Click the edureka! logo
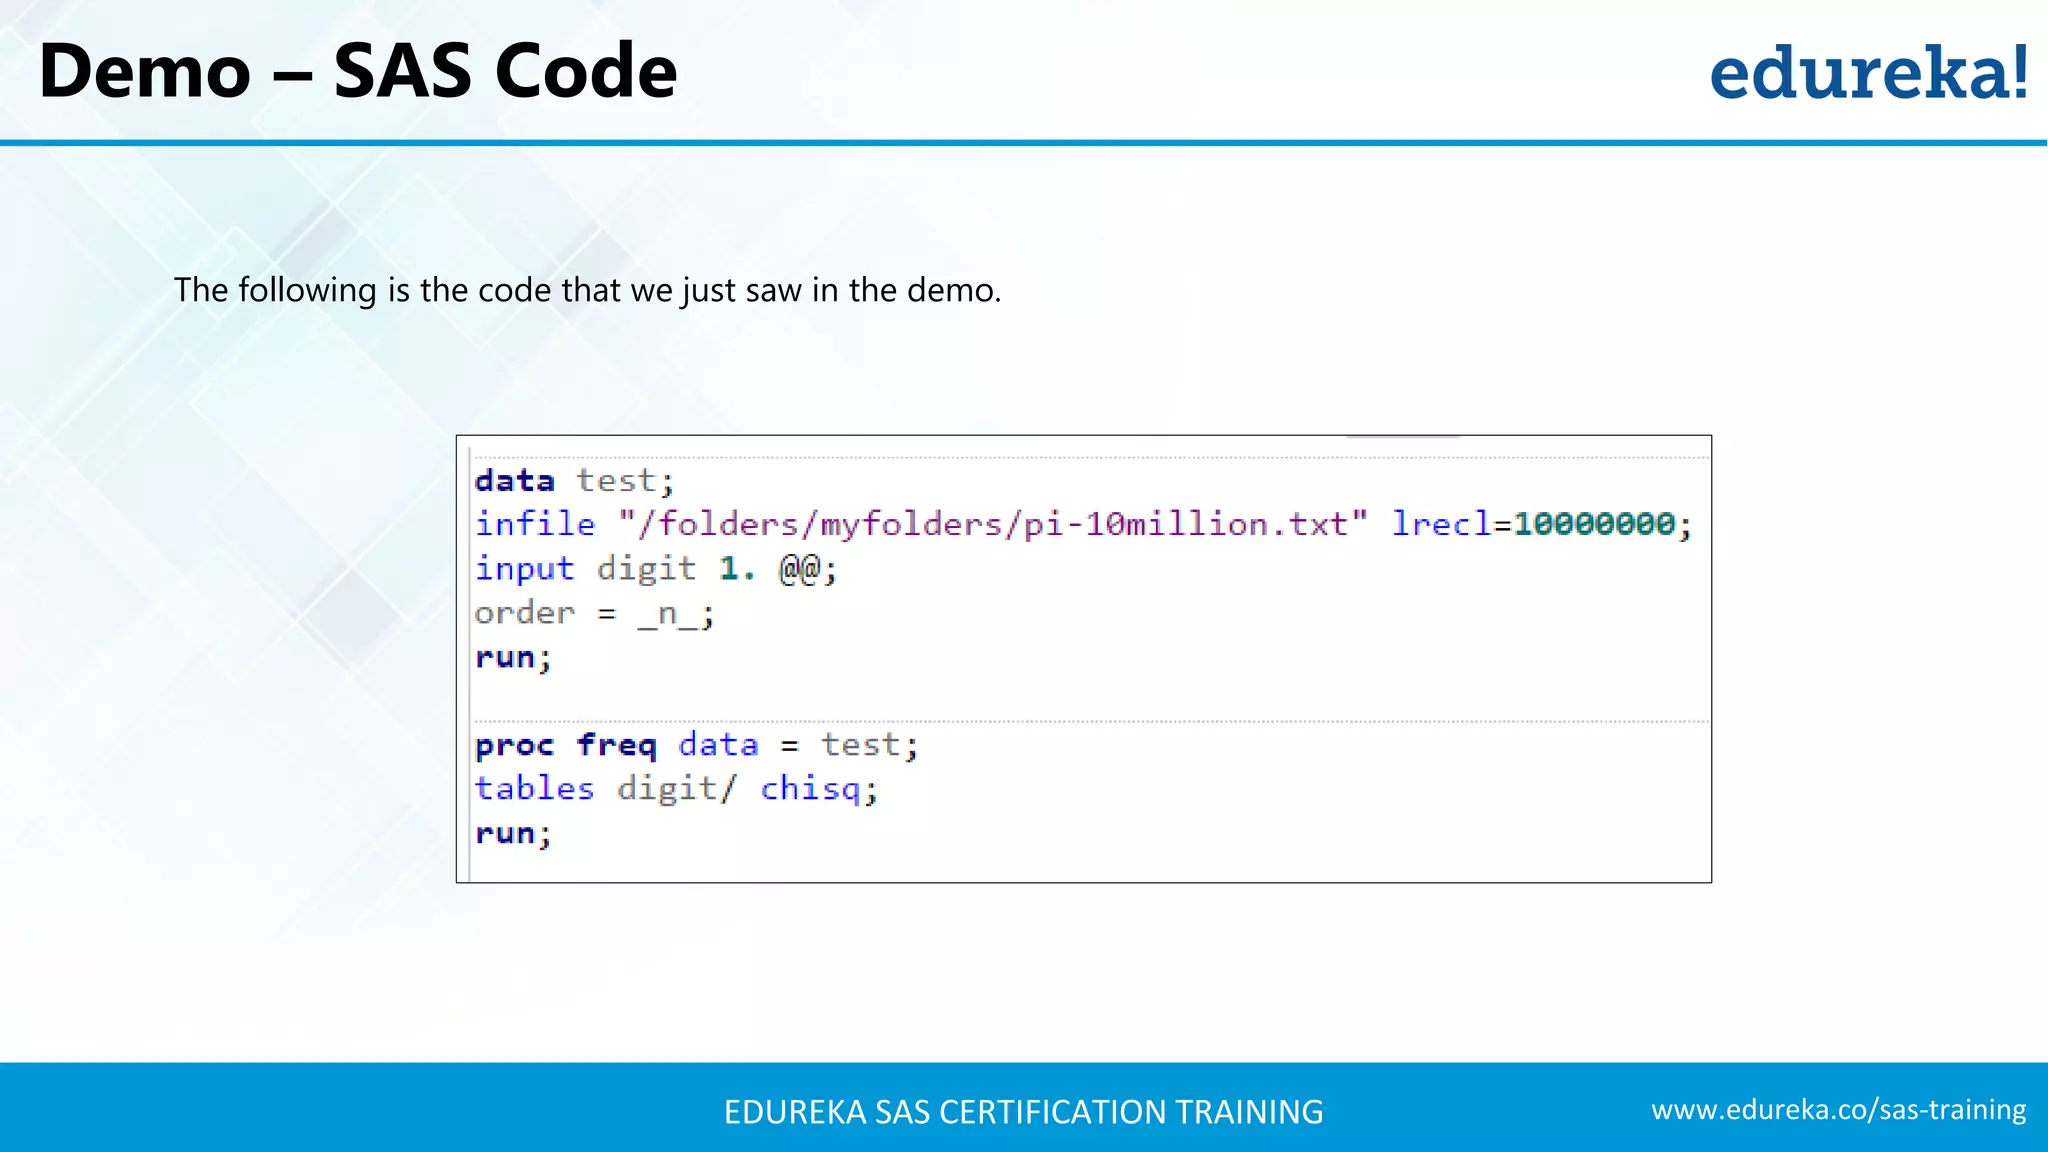Viewport: 2048px width, 1152px height. [1868, 73]
